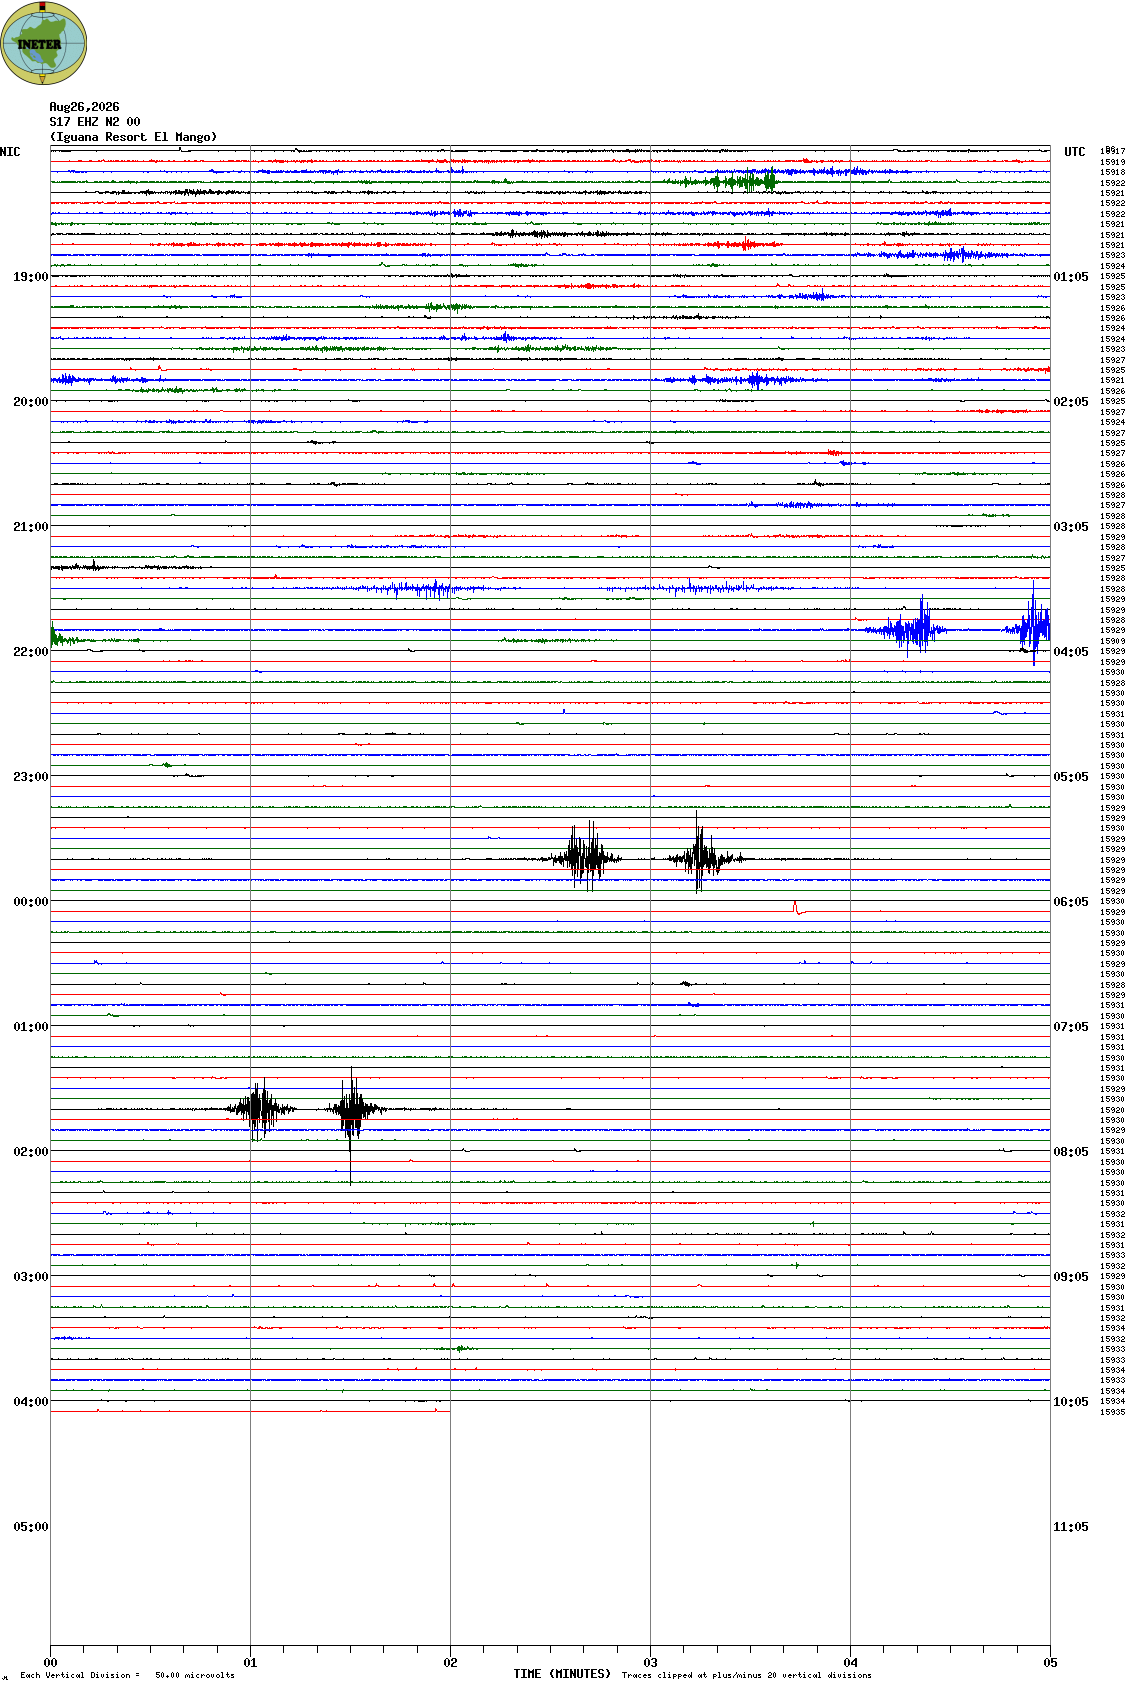Click the 23:00 local time label

30,777
